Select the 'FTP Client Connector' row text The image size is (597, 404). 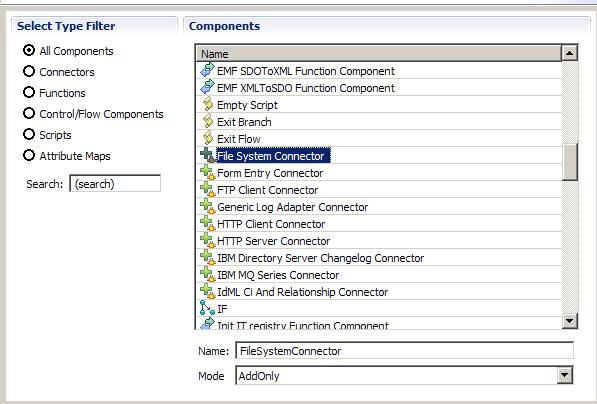point(267,190)
